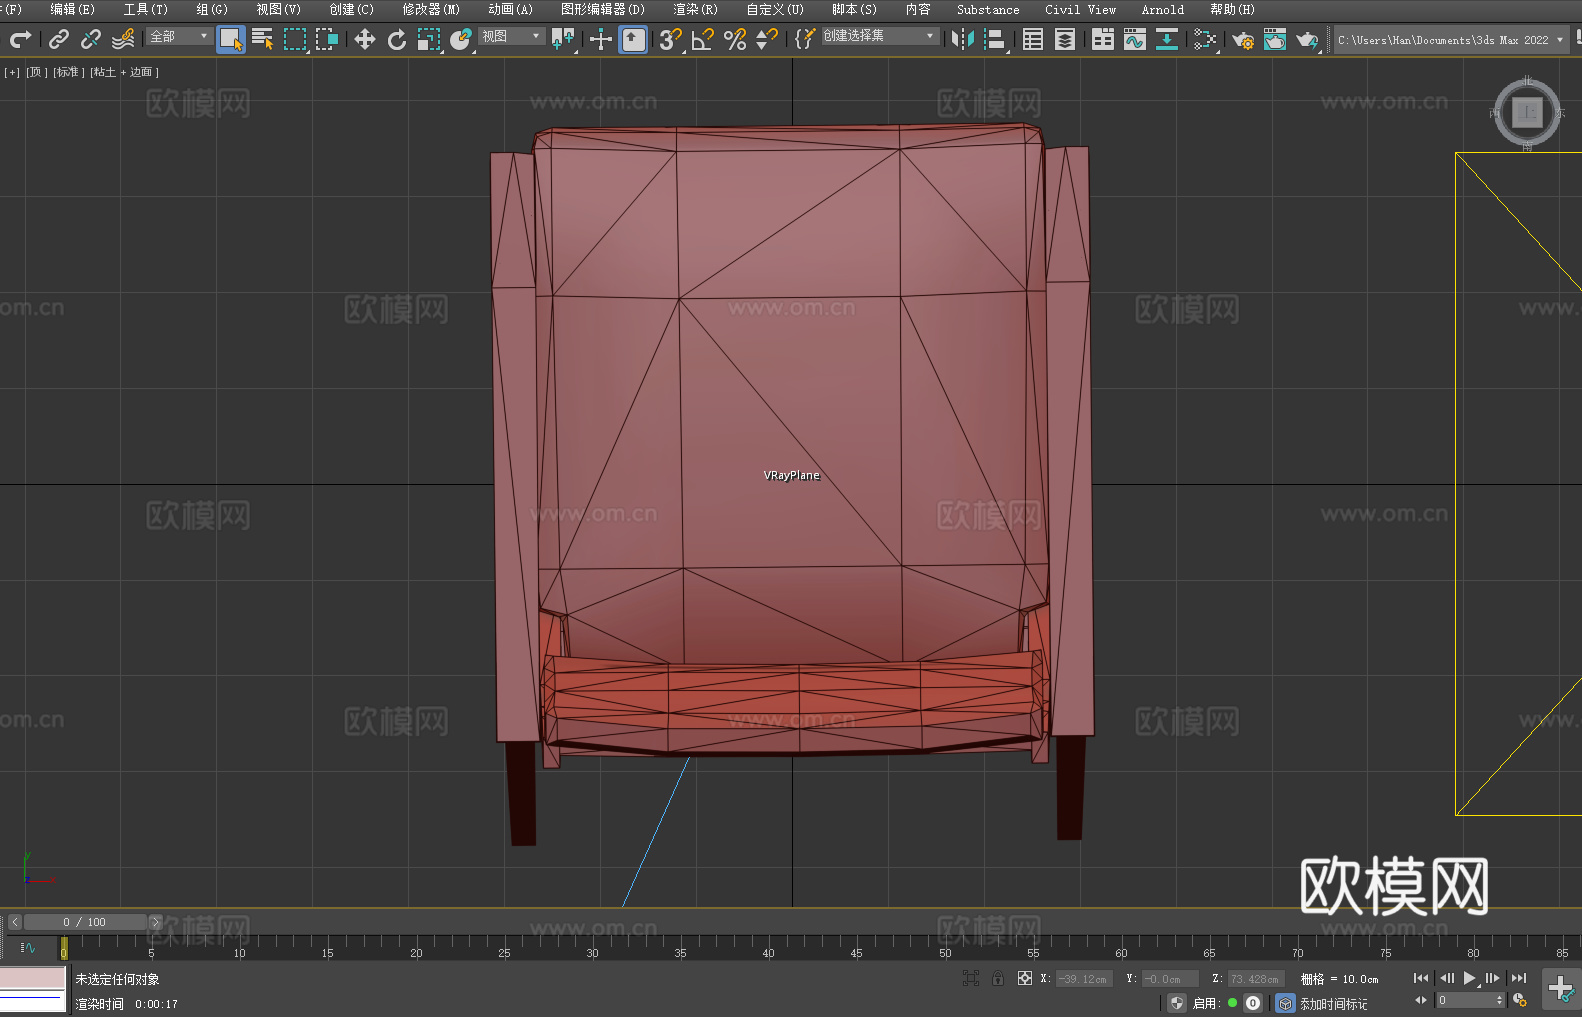Open the selection filter 全部 dropdown
This screenshot has width=1582, height=1017.
tap(179, 36)
